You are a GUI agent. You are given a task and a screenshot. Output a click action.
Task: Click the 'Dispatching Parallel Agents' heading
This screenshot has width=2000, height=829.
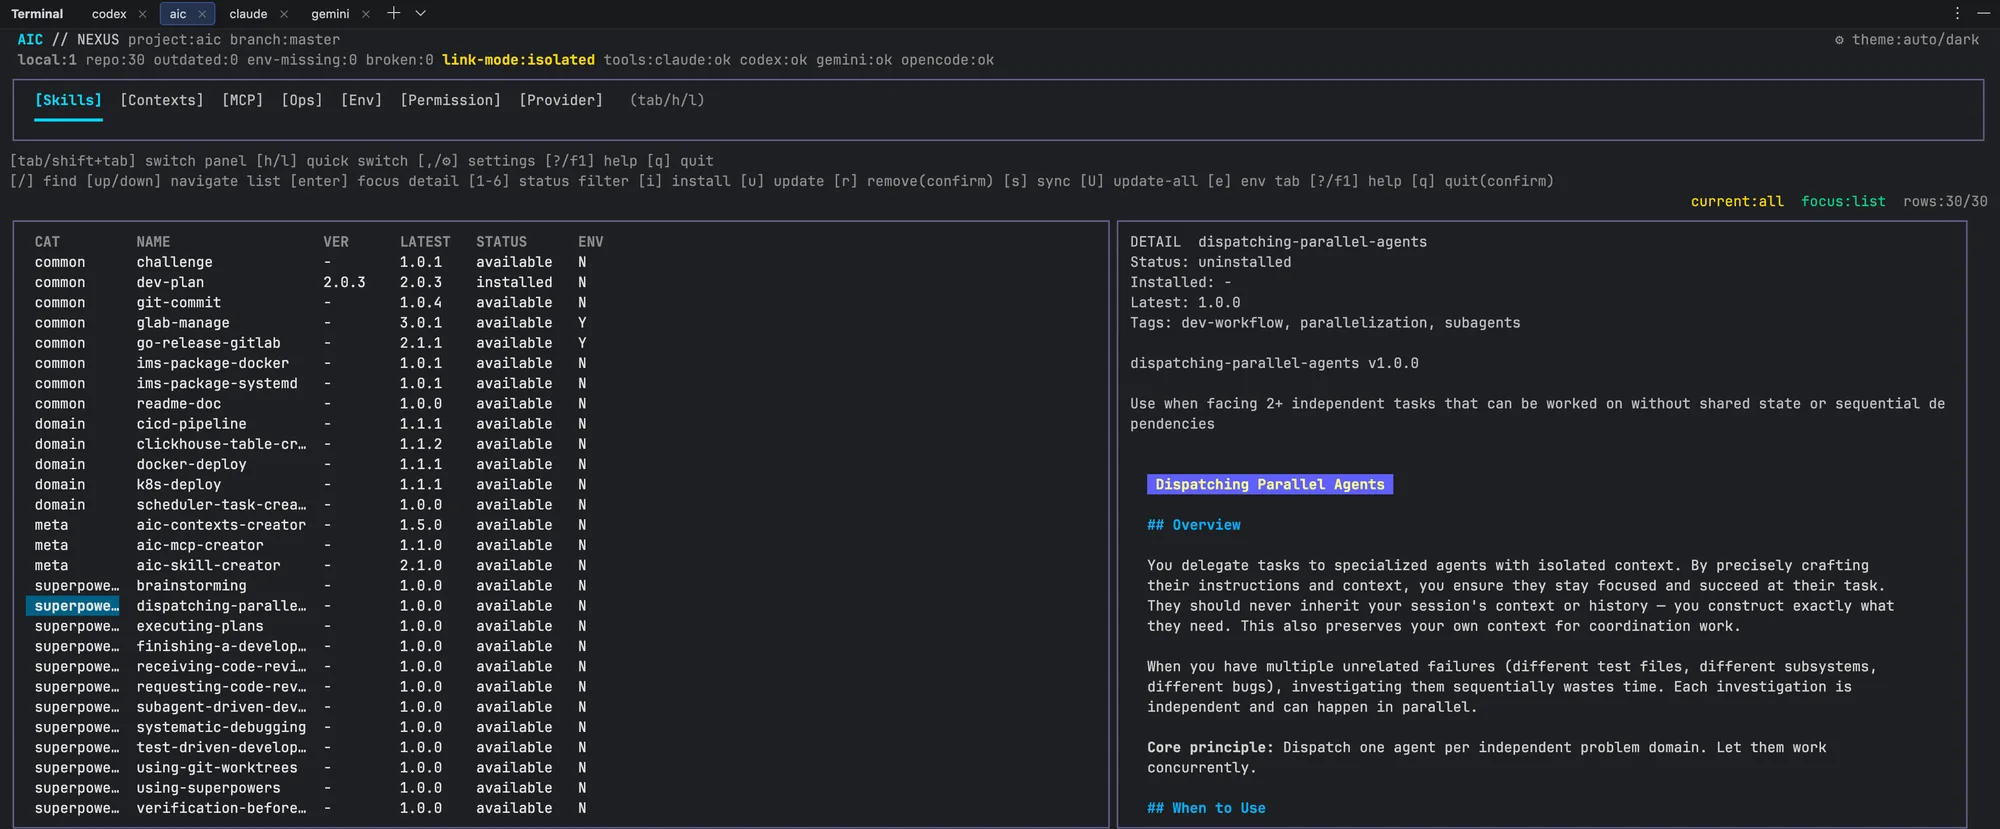coord(1270,484)
